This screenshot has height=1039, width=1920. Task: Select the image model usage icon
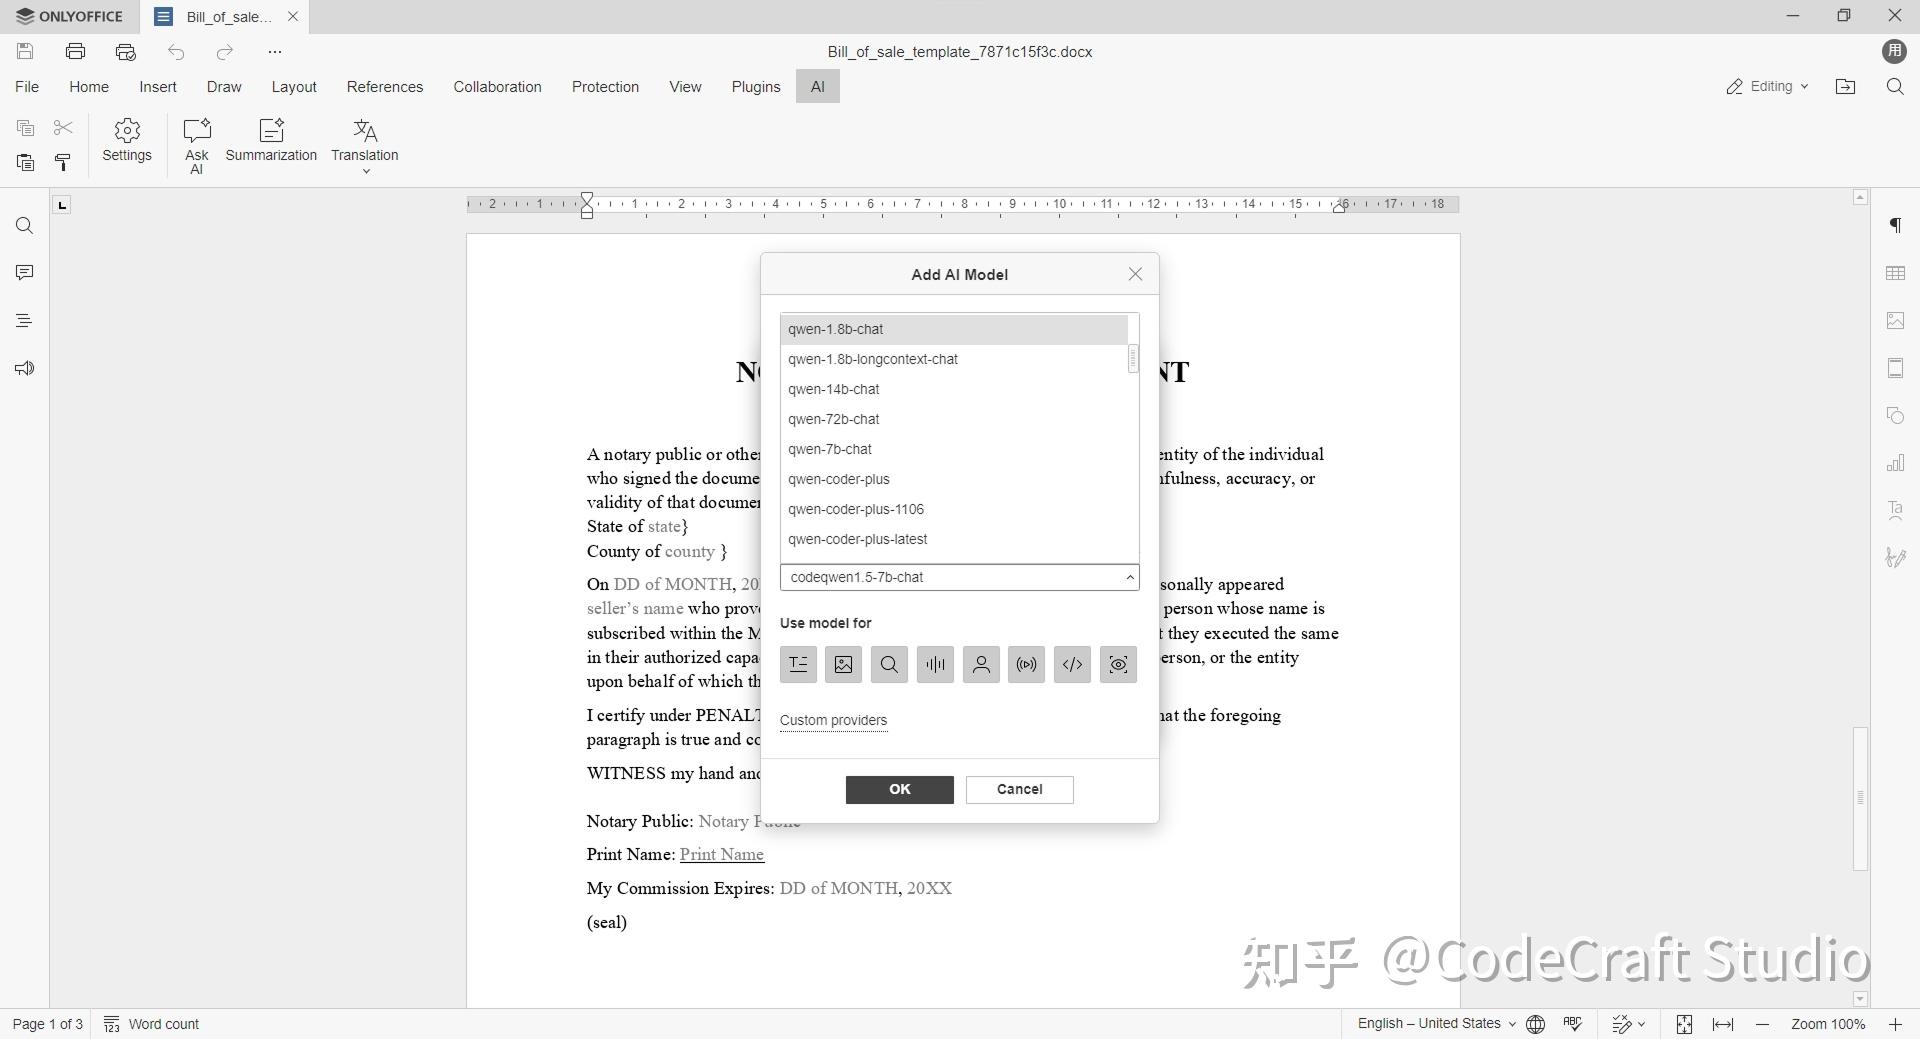(843, 664)
